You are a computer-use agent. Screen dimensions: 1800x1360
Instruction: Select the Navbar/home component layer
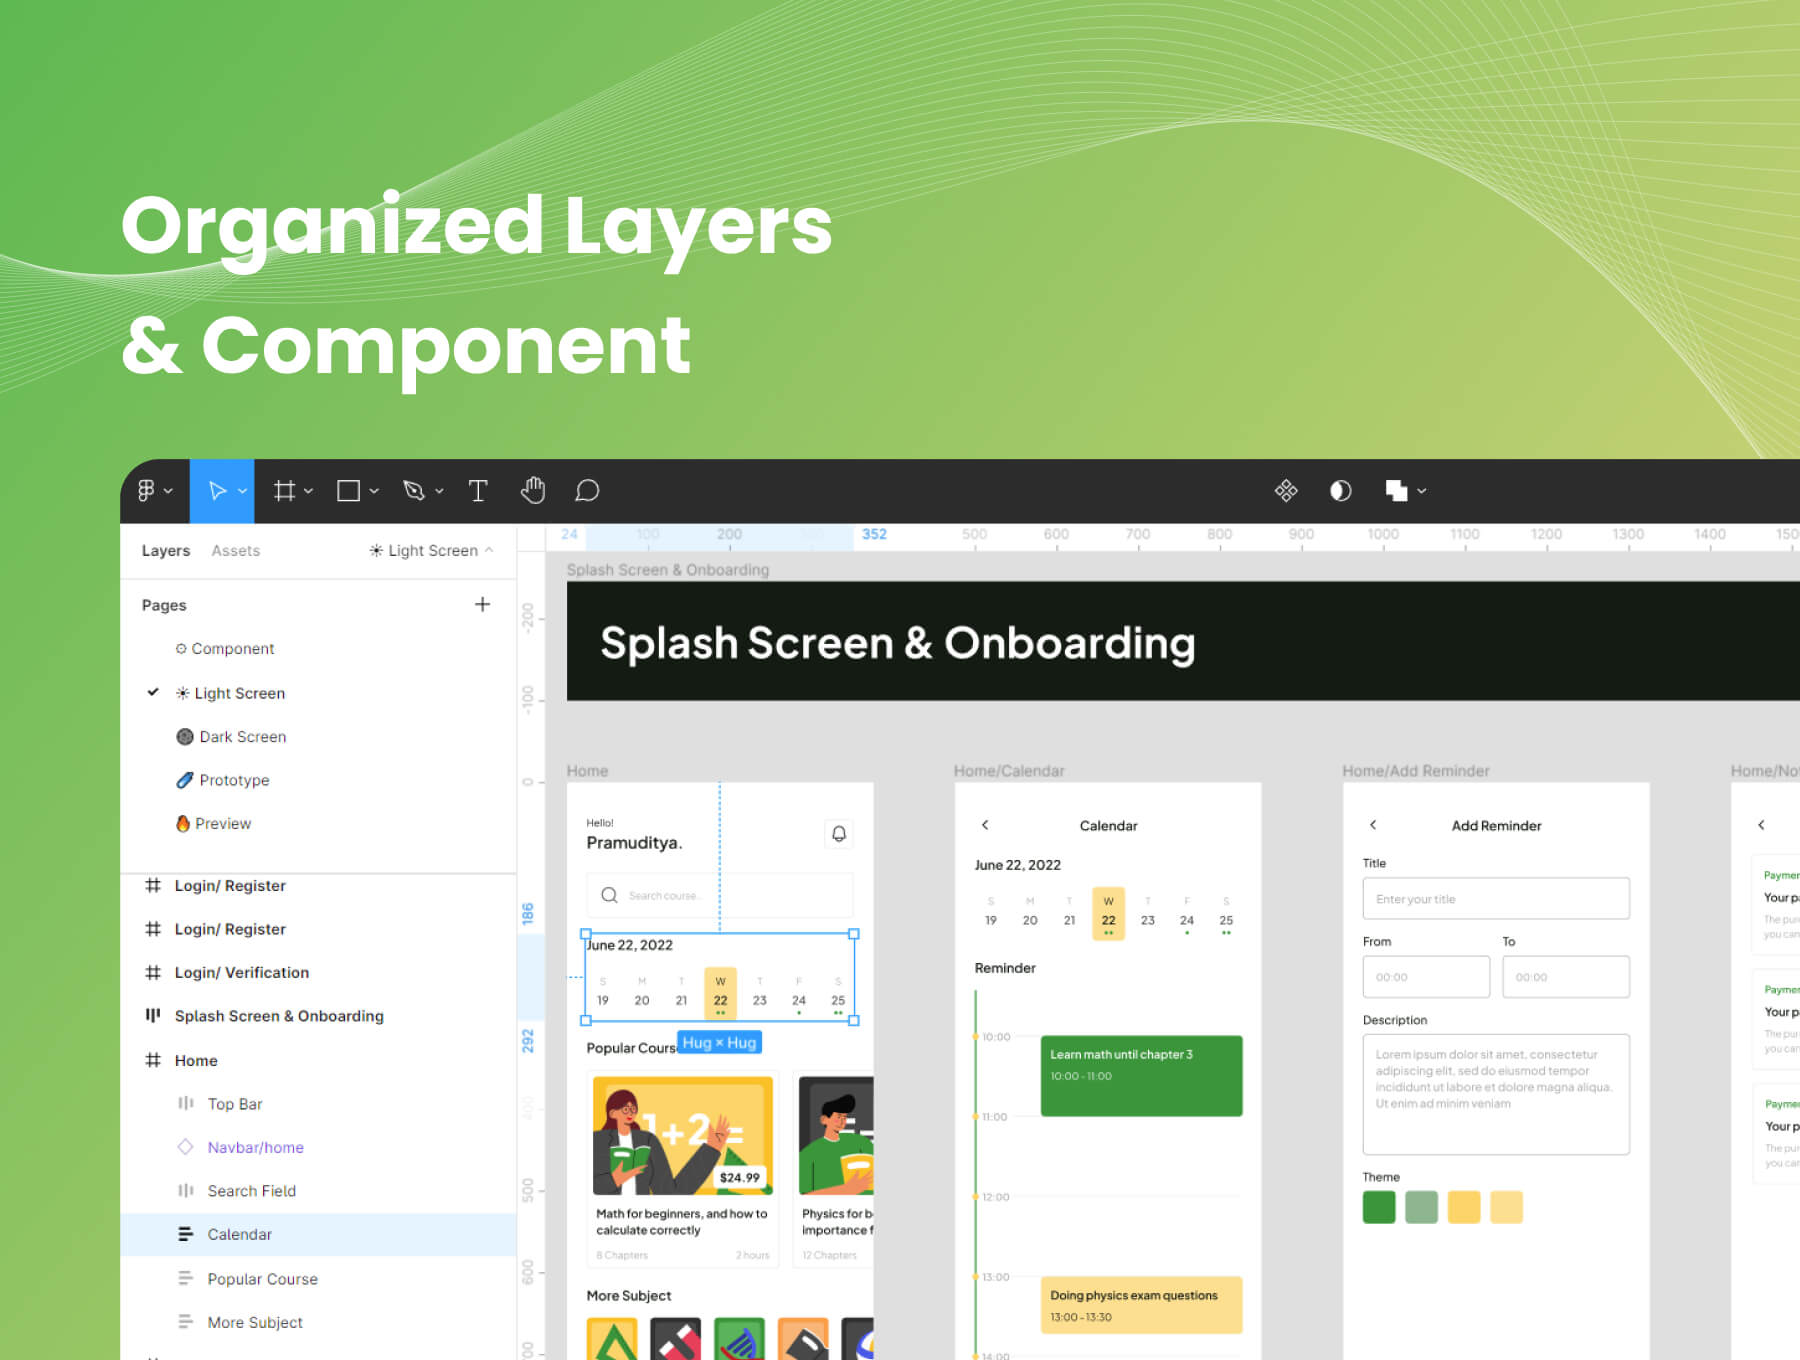tap(255, 1148)
